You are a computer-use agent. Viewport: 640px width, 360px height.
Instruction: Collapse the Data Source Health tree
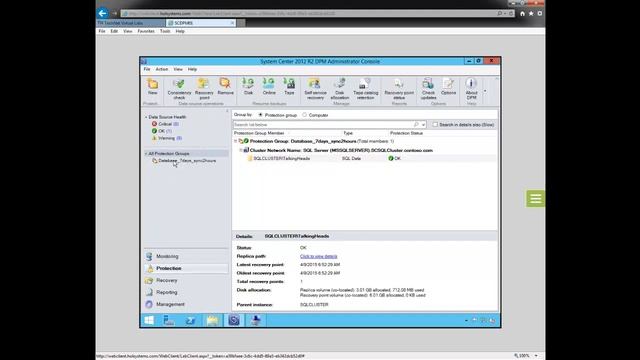(x=146, y=117)
